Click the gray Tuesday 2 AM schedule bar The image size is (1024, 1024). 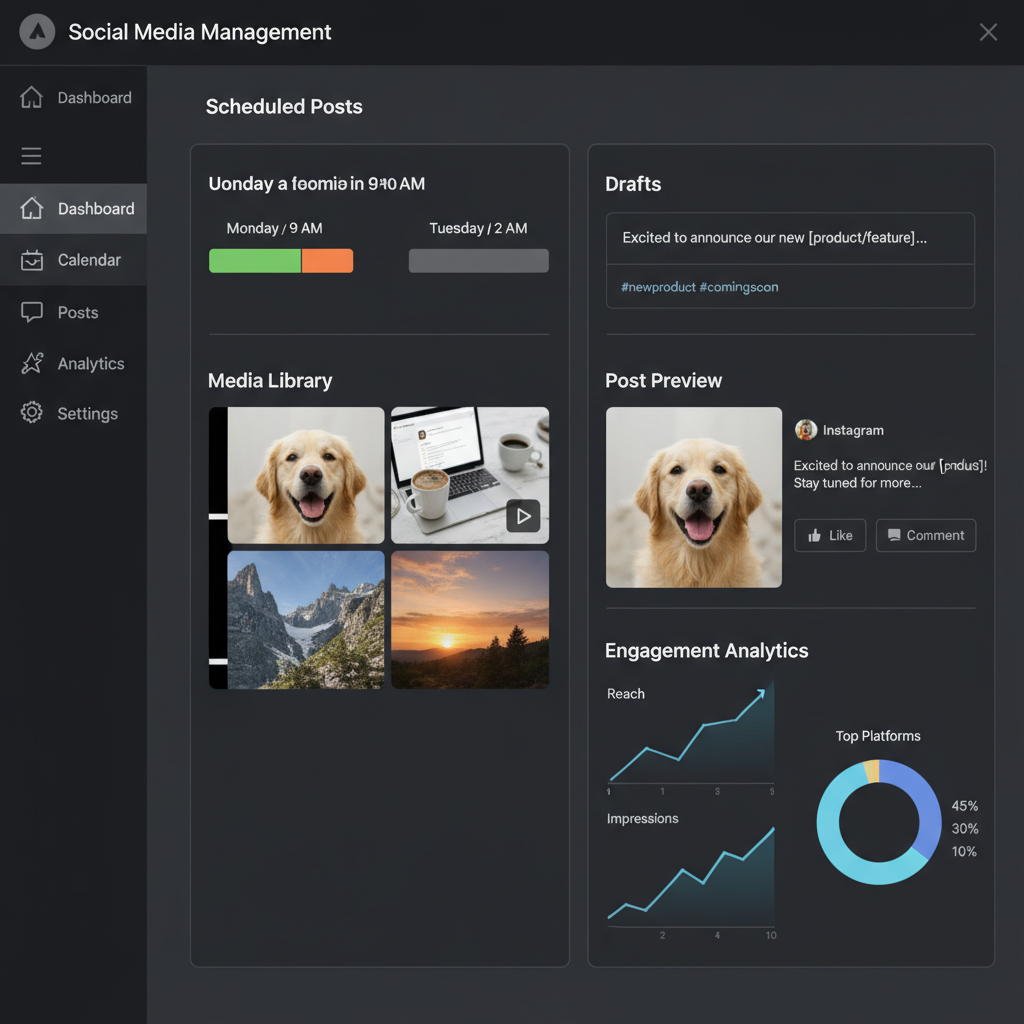click(478, 261)
